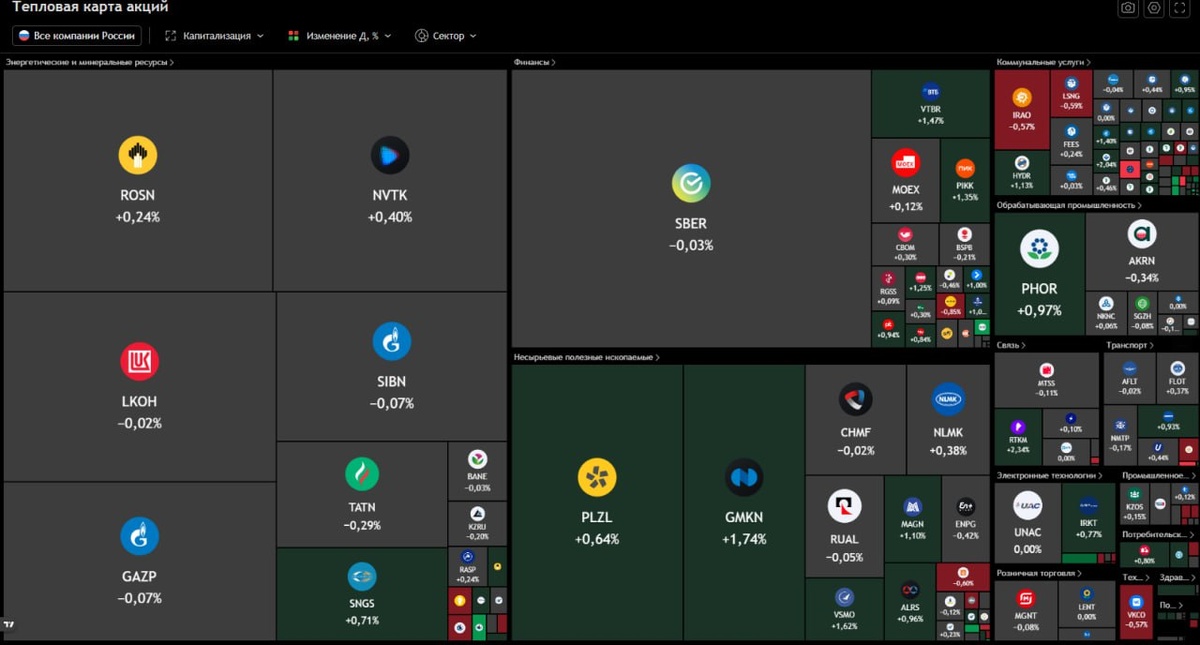This screenshot has height=645, width=1200.
Task: Open the 'Коммунальные услуги' sector header
Action: [x=1043, y=62]
